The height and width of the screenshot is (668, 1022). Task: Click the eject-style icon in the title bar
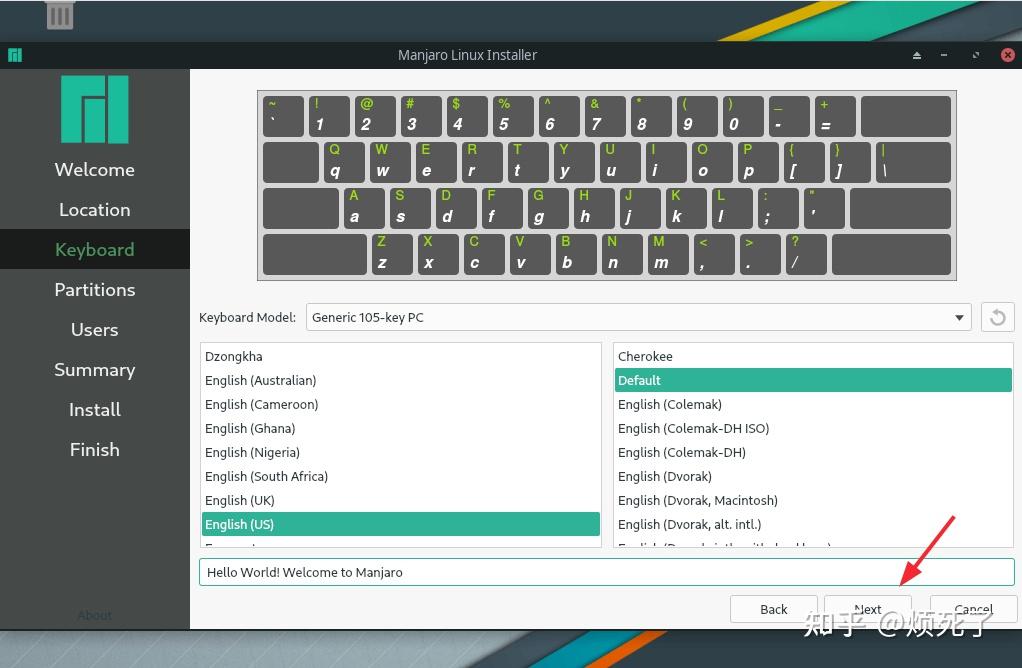click(x=917, y=55)
